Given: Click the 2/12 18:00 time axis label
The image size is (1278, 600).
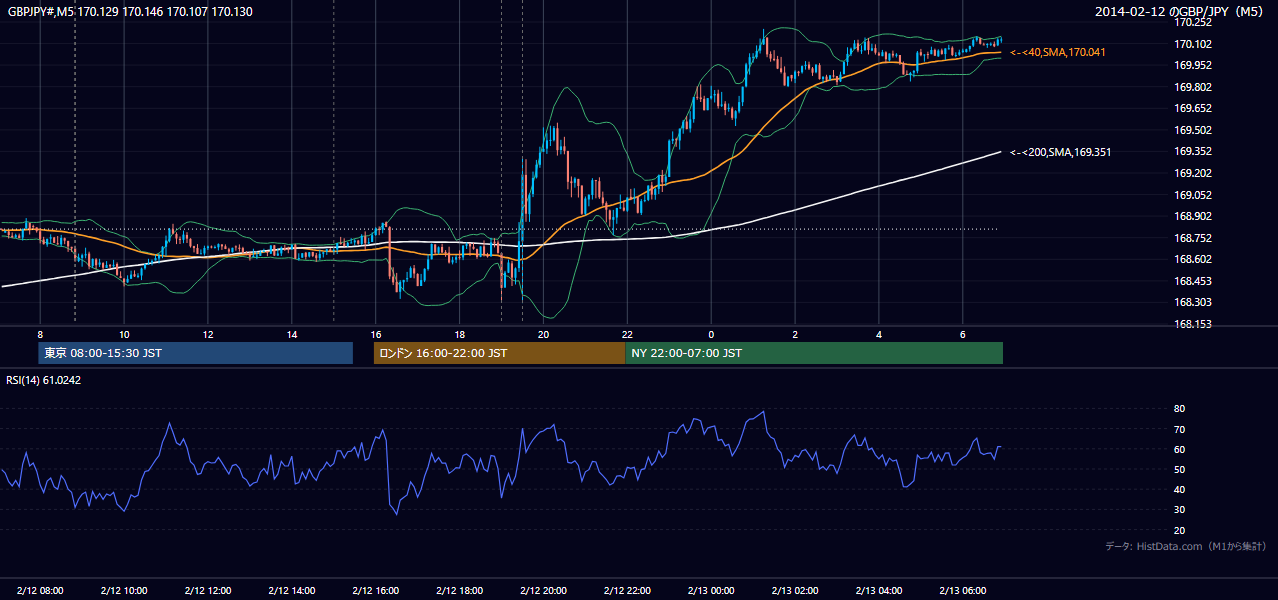Looking at the screenshot, I should pos(460,591).
